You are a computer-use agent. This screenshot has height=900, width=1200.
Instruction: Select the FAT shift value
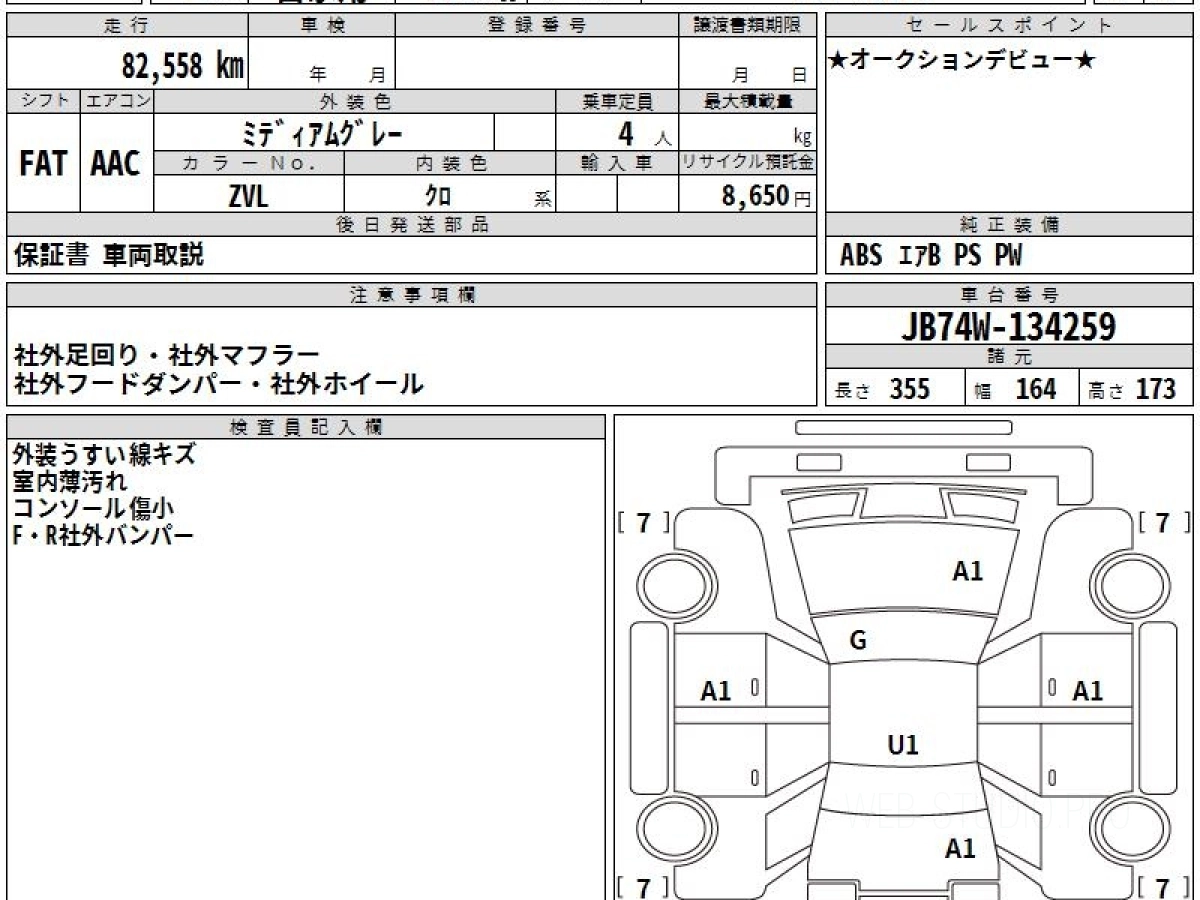(x=43, y=164)
